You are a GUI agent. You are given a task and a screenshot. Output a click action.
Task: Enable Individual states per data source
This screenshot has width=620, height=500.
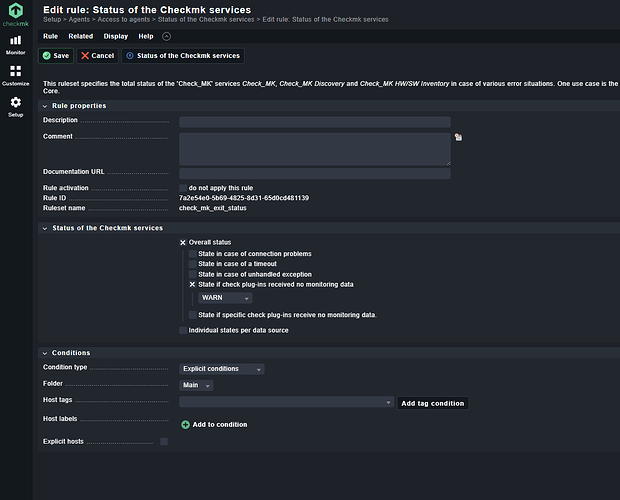click(183, 330)
